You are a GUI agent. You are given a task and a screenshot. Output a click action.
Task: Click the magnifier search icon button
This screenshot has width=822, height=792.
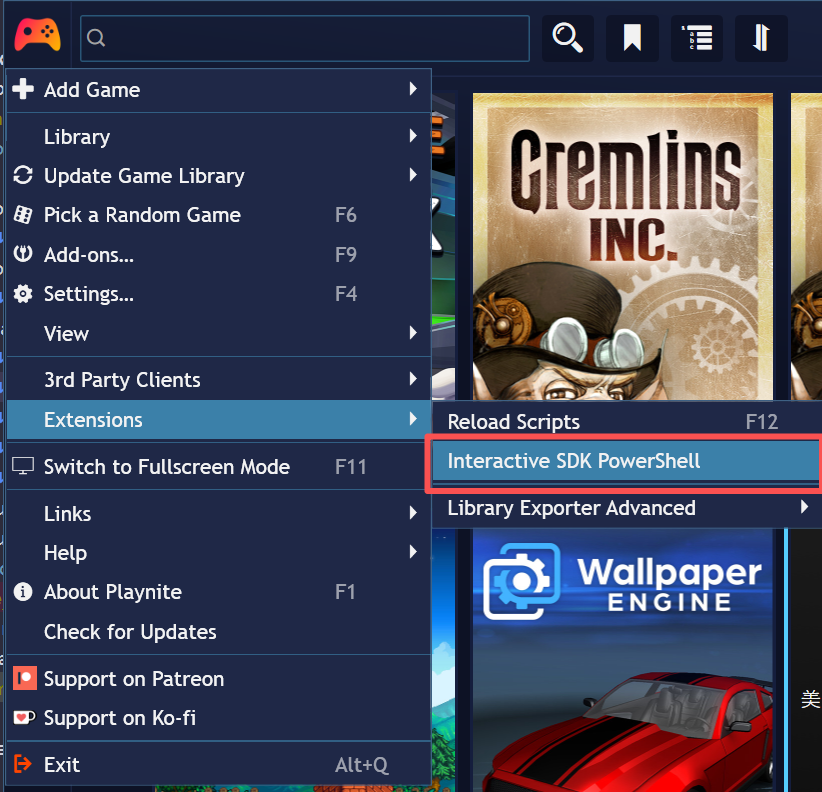(567, 37)
